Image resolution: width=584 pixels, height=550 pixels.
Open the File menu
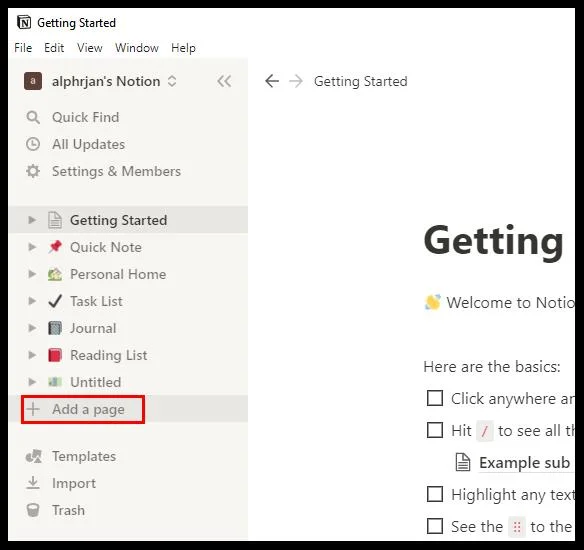click(x=23, y=48)
